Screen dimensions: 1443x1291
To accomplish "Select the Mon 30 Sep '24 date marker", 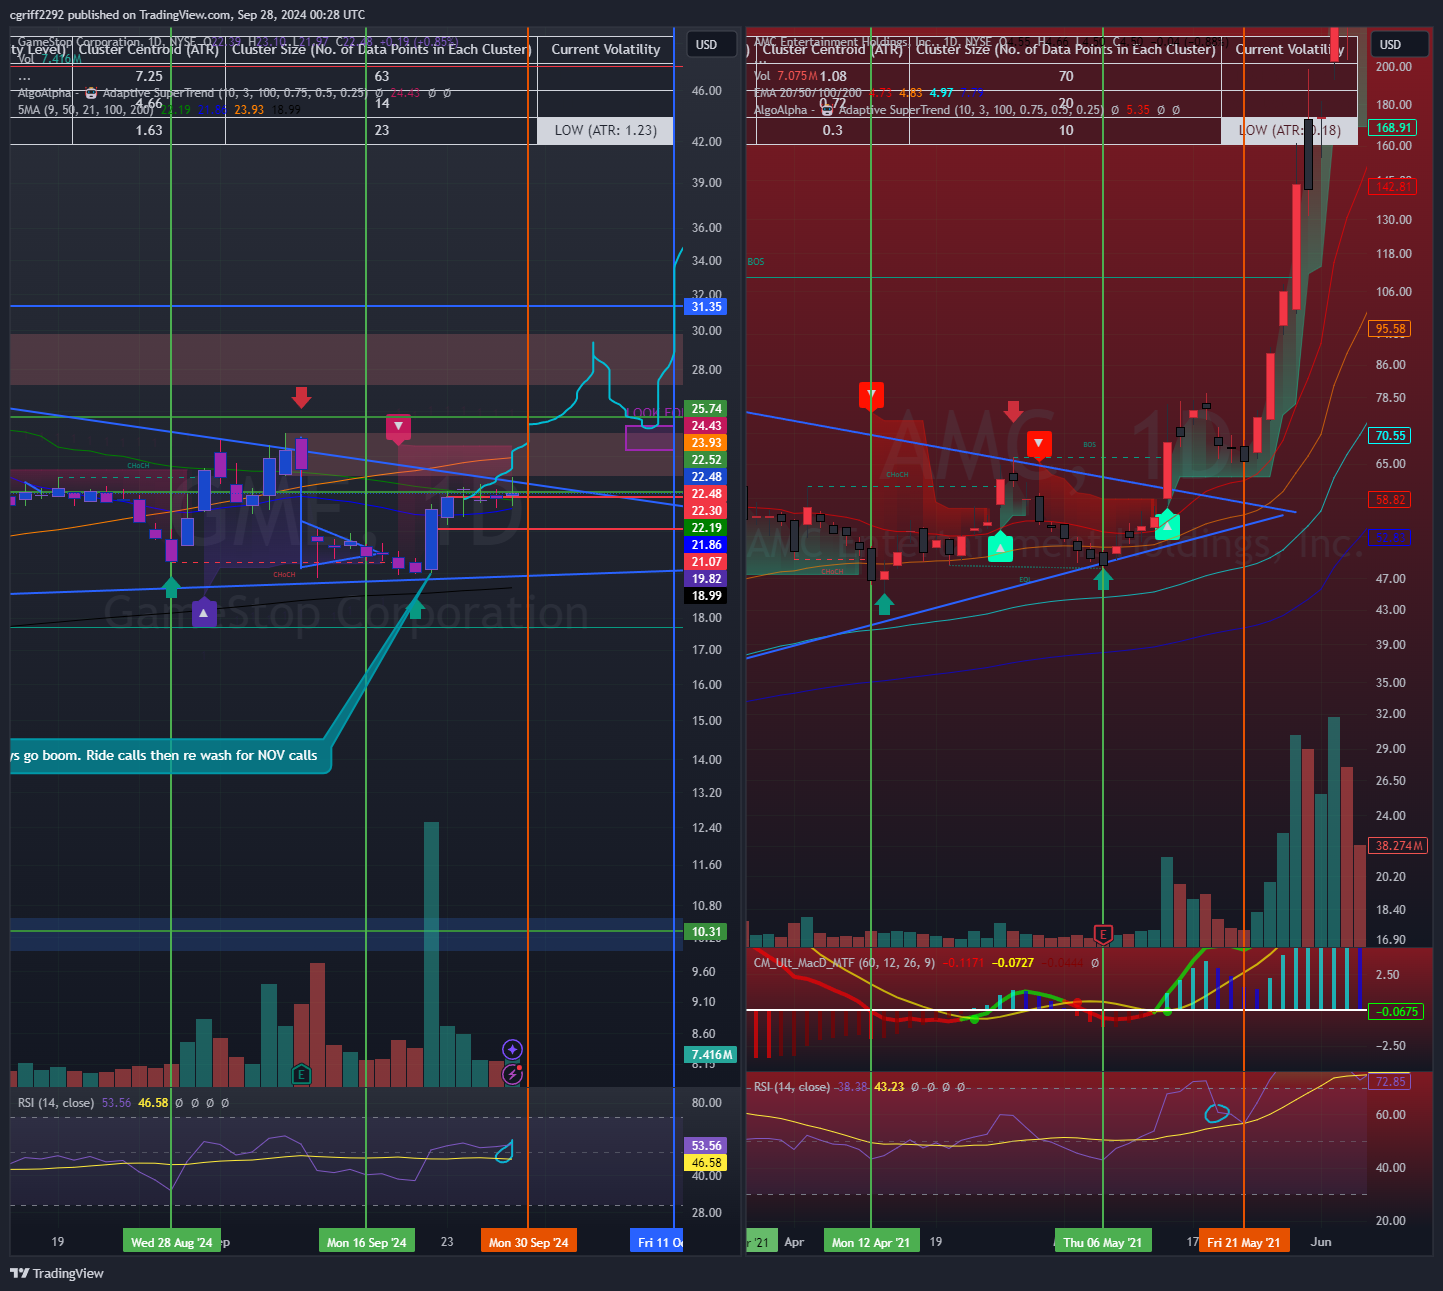I will click(x=529, y=1242).
